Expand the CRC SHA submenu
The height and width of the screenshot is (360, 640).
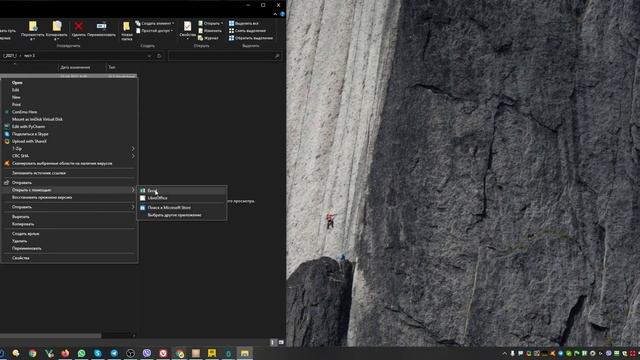tap(69, 156)
